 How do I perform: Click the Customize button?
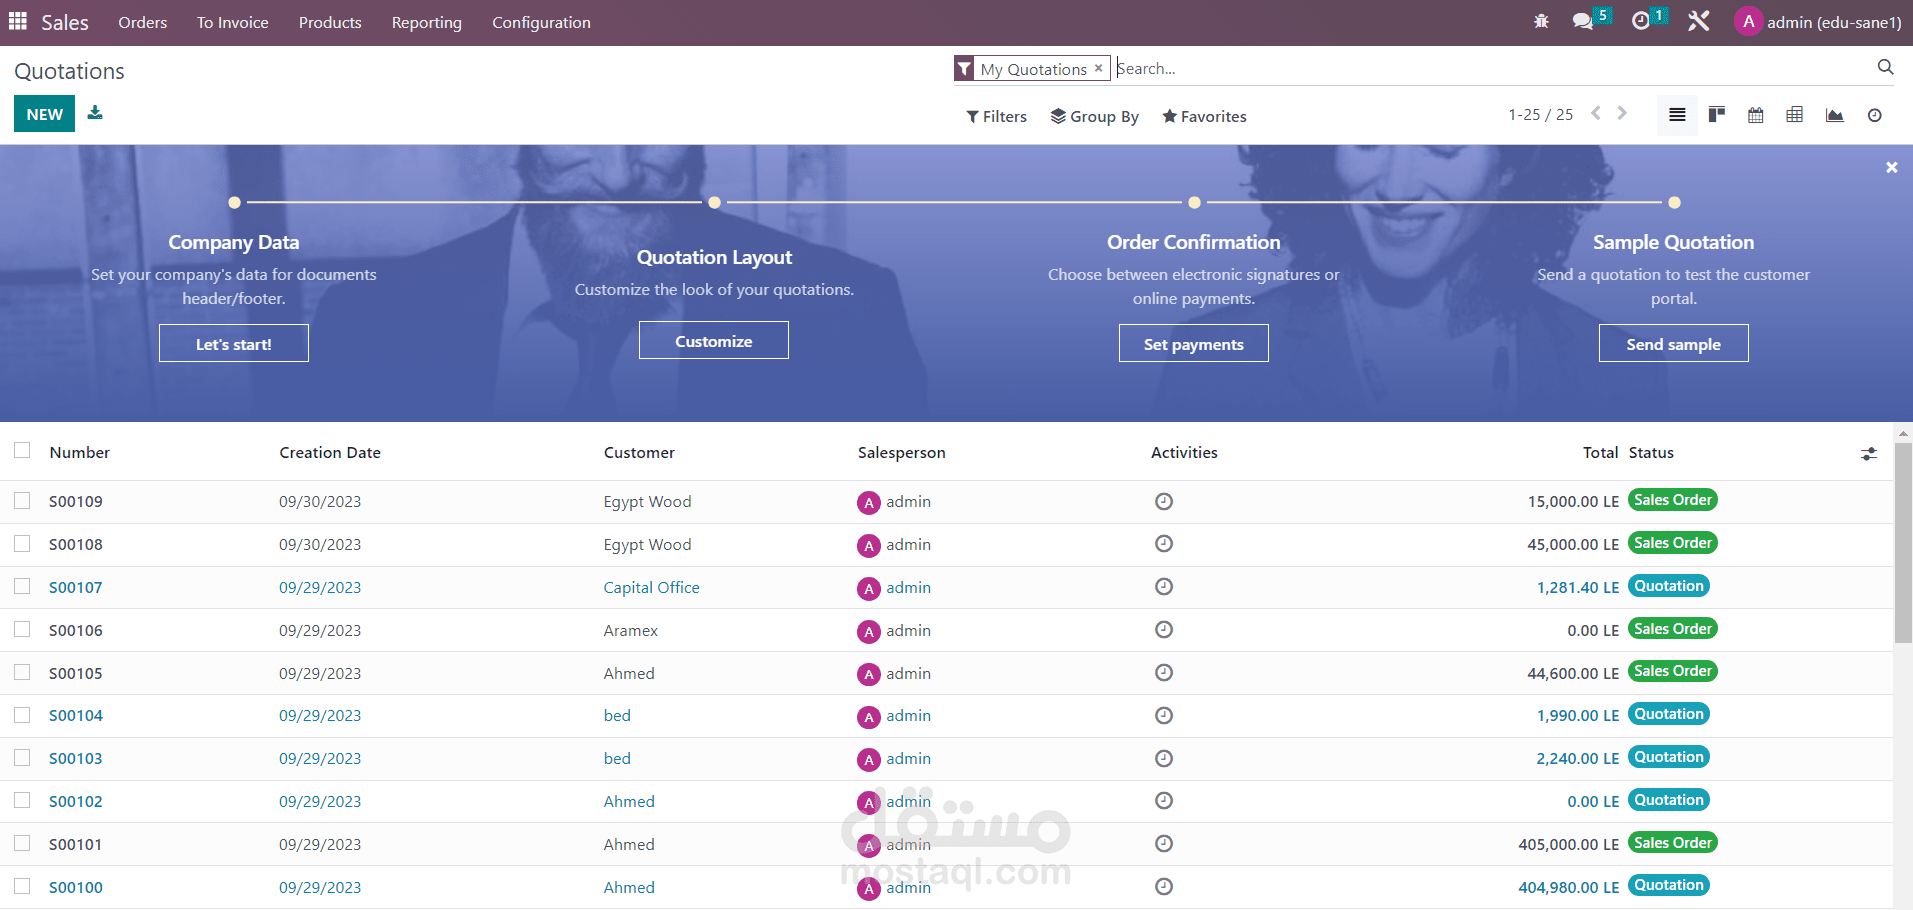coord(714,340)
